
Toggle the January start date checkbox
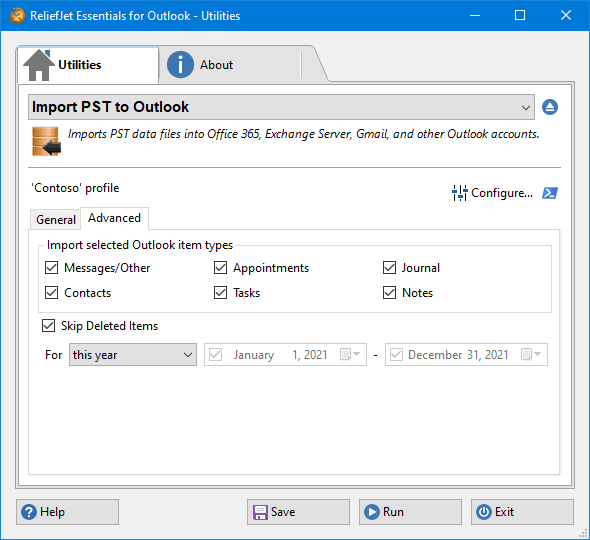click(x=216, y=354)
